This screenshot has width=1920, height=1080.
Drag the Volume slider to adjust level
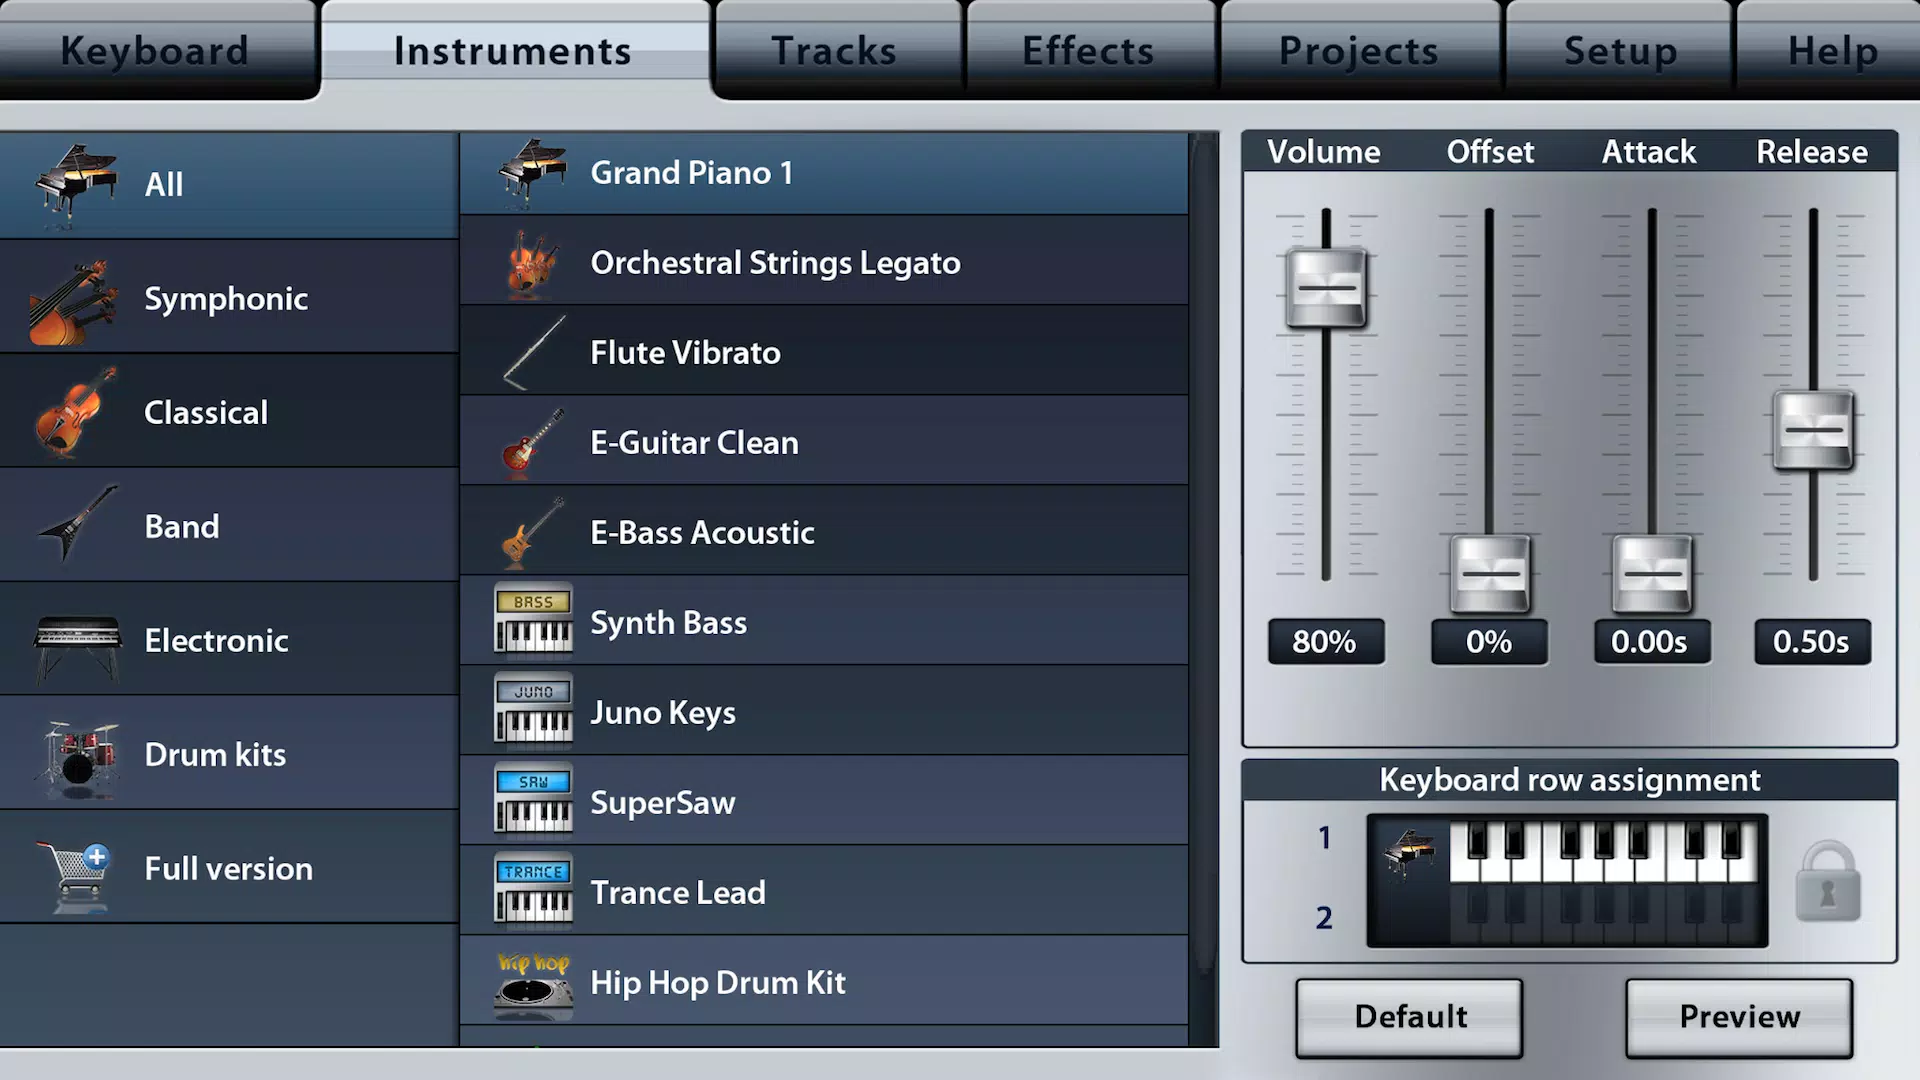point(1324,286)
